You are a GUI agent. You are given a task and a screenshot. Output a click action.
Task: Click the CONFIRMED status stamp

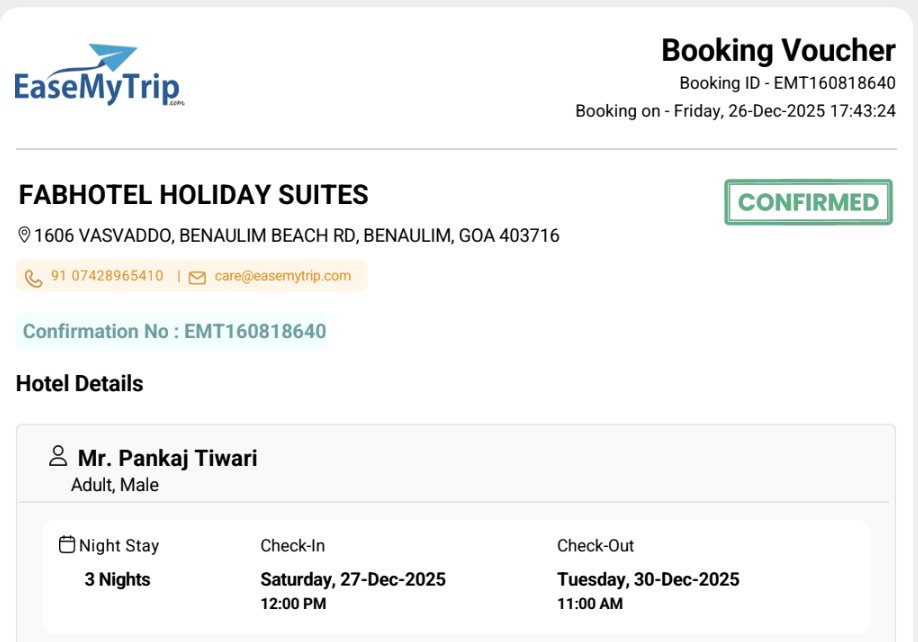point(808,203)
